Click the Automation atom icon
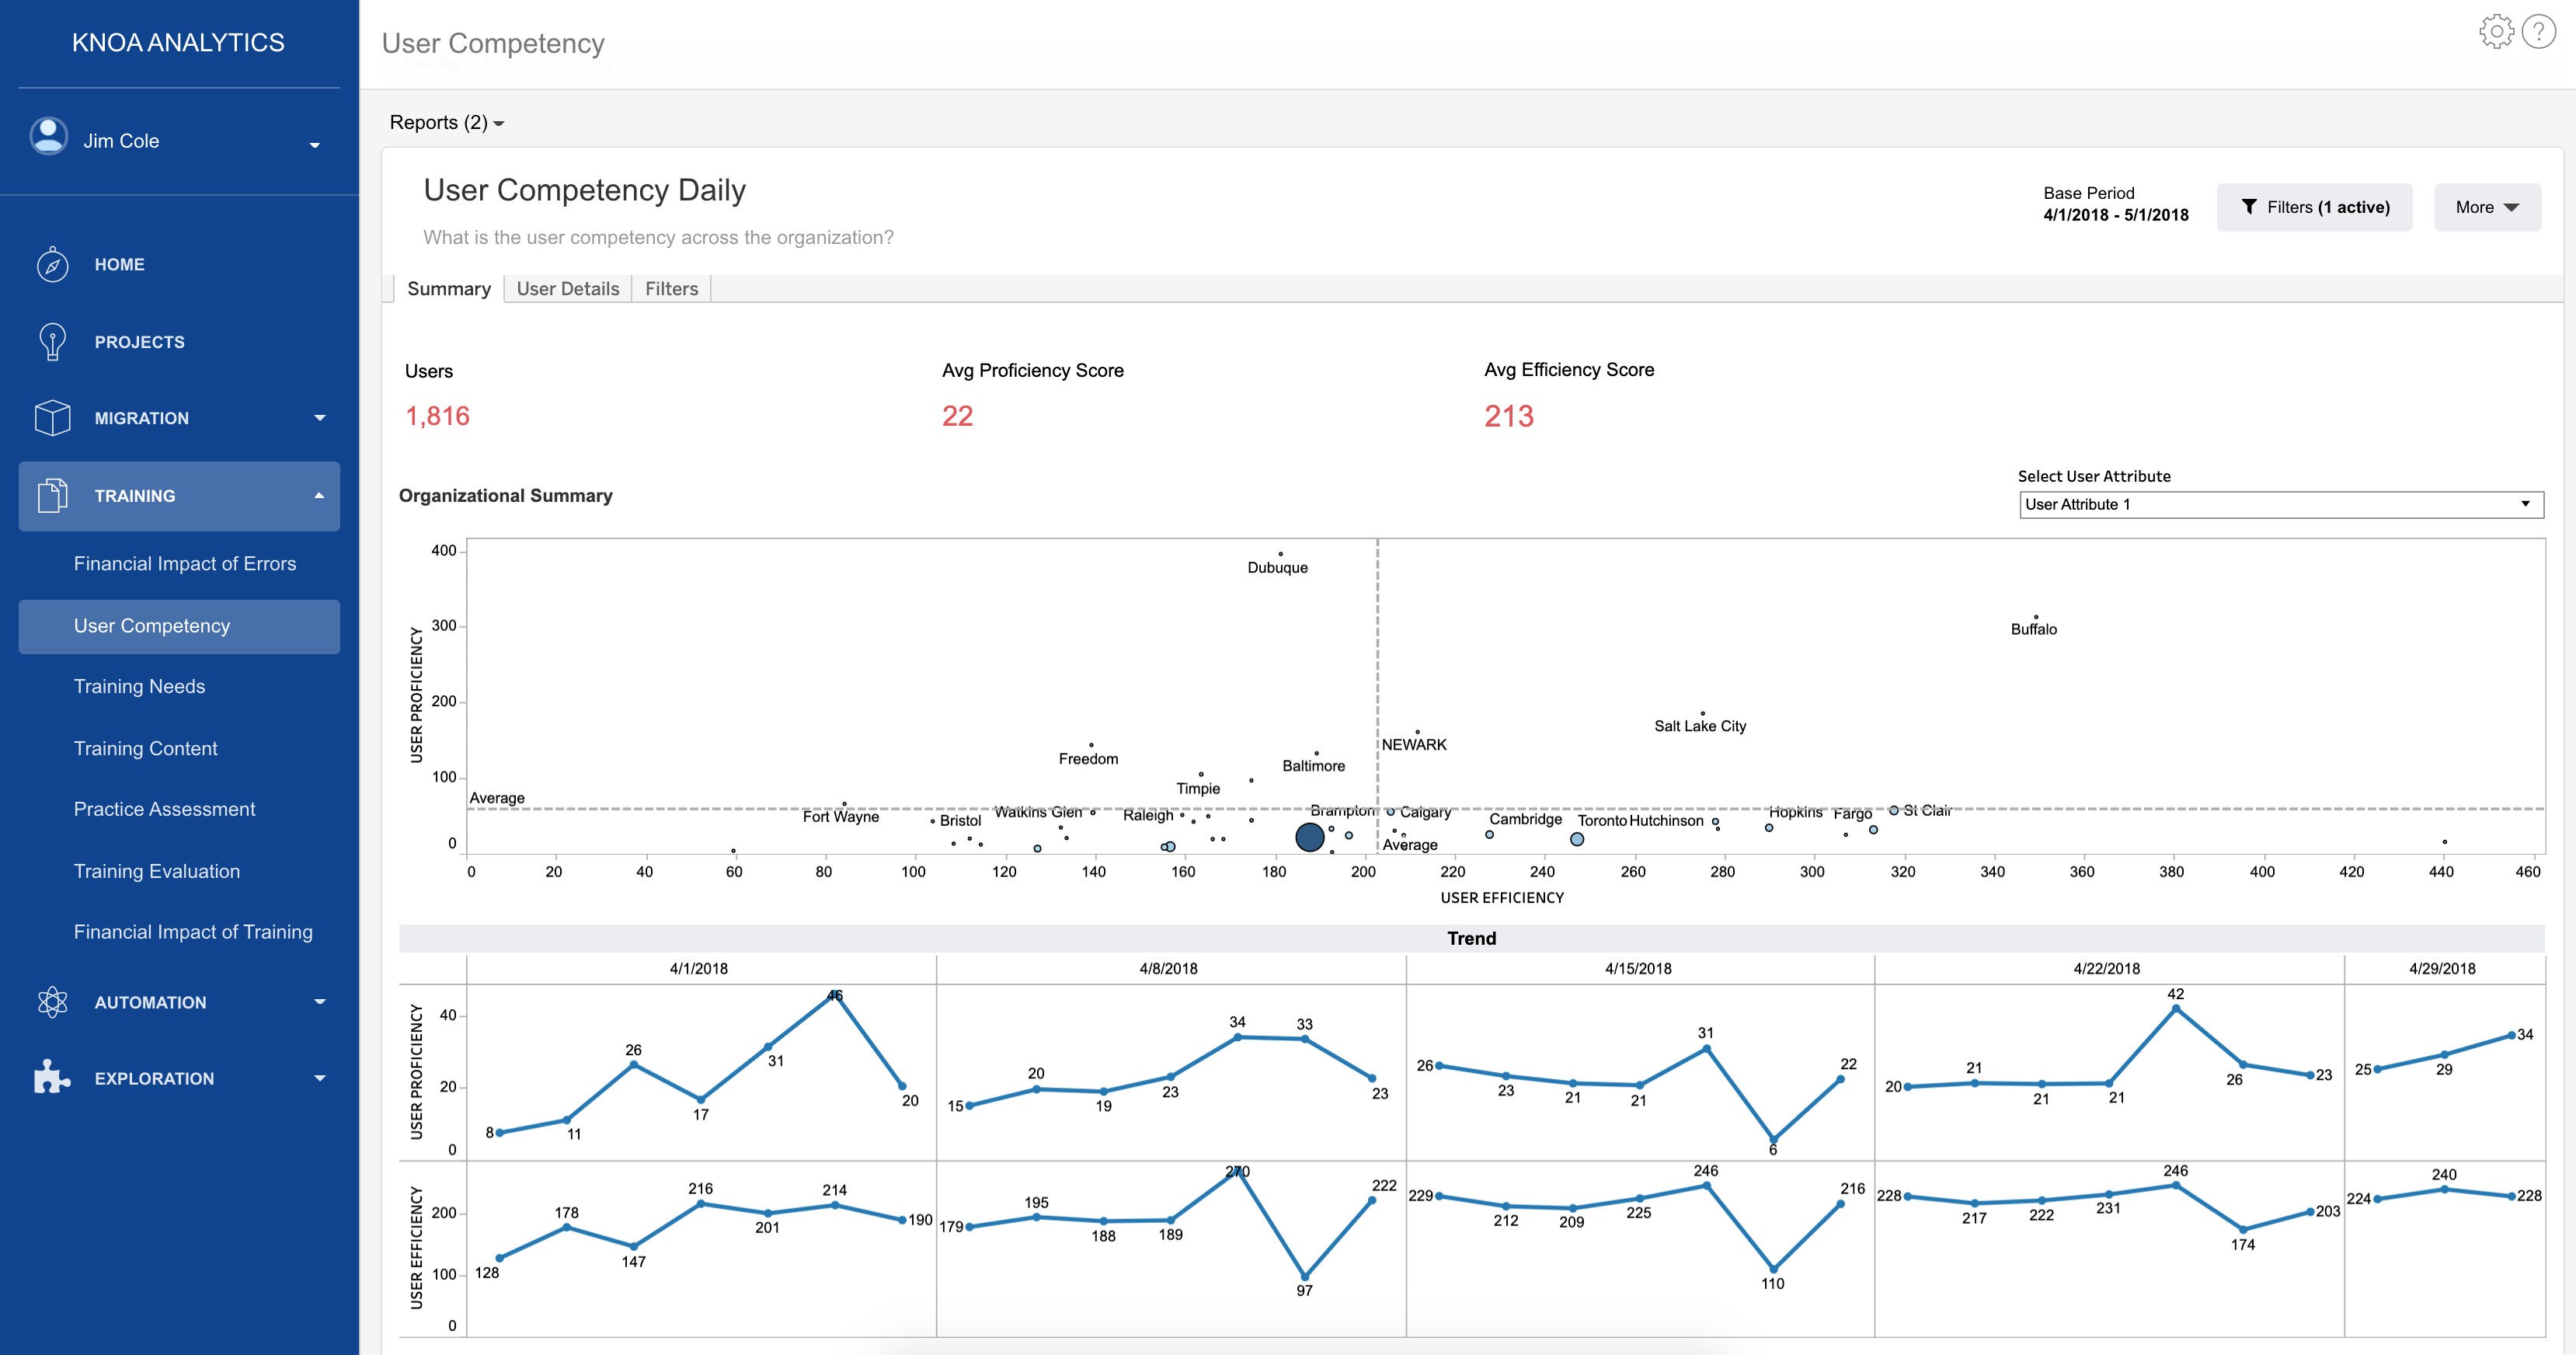The width and height of the screenshot is (2576, 1355). pyautogui.click(x=52, y=1002)
